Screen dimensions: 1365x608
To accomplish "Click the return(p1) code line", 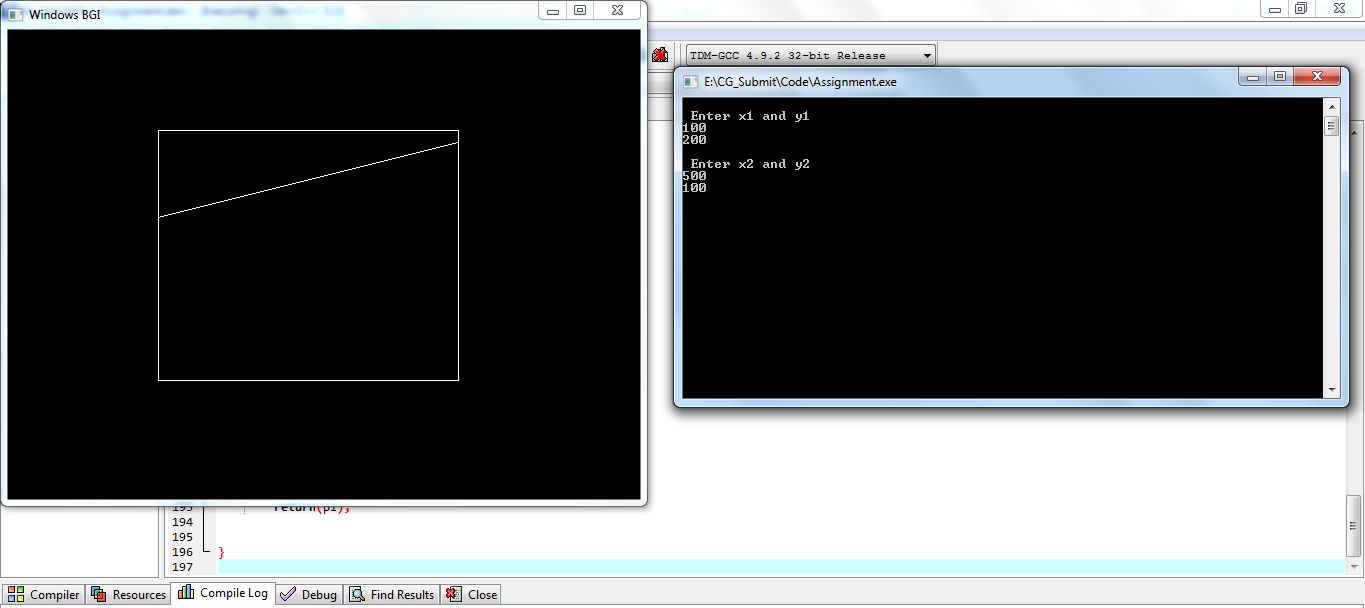I will [311, 507].
